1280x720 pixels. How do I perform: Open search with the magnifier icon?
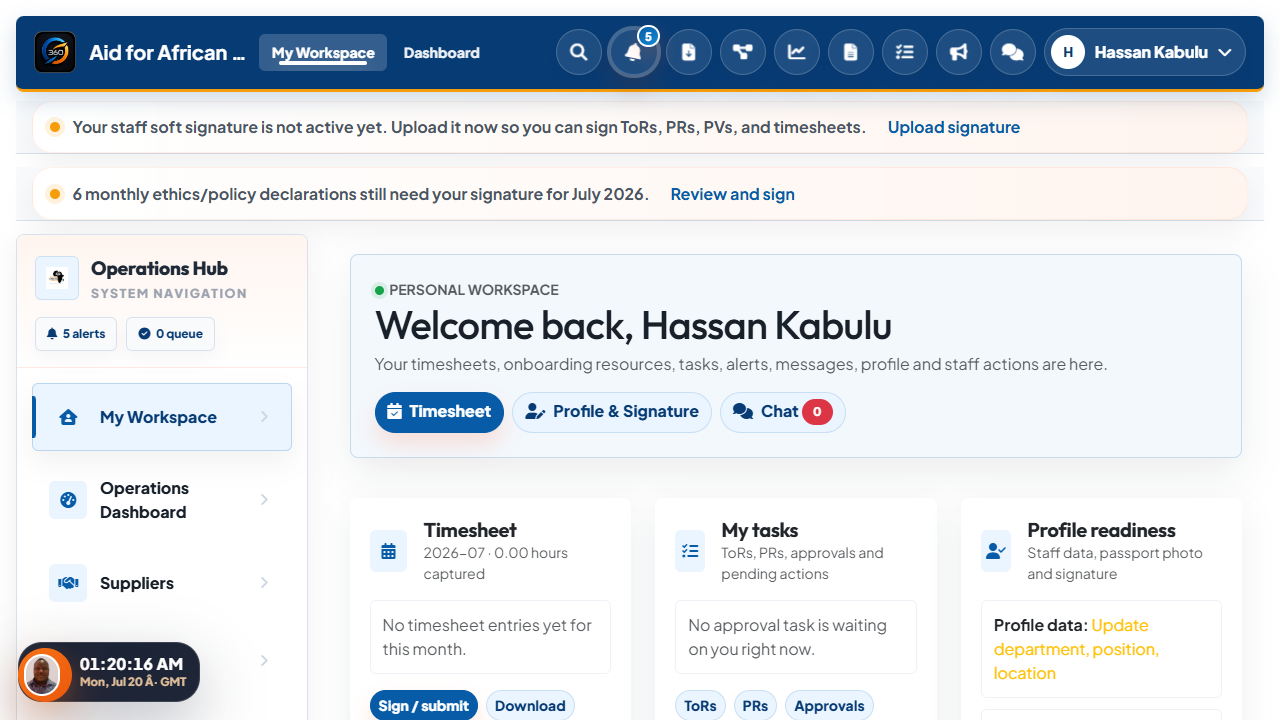[x=579, y=52]
